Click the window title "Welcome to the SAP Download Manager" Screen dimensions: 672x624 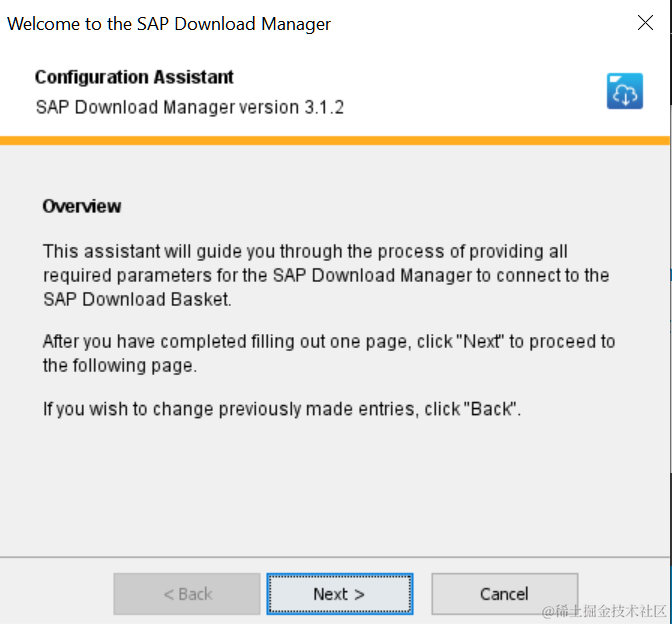tap(169, 24)
